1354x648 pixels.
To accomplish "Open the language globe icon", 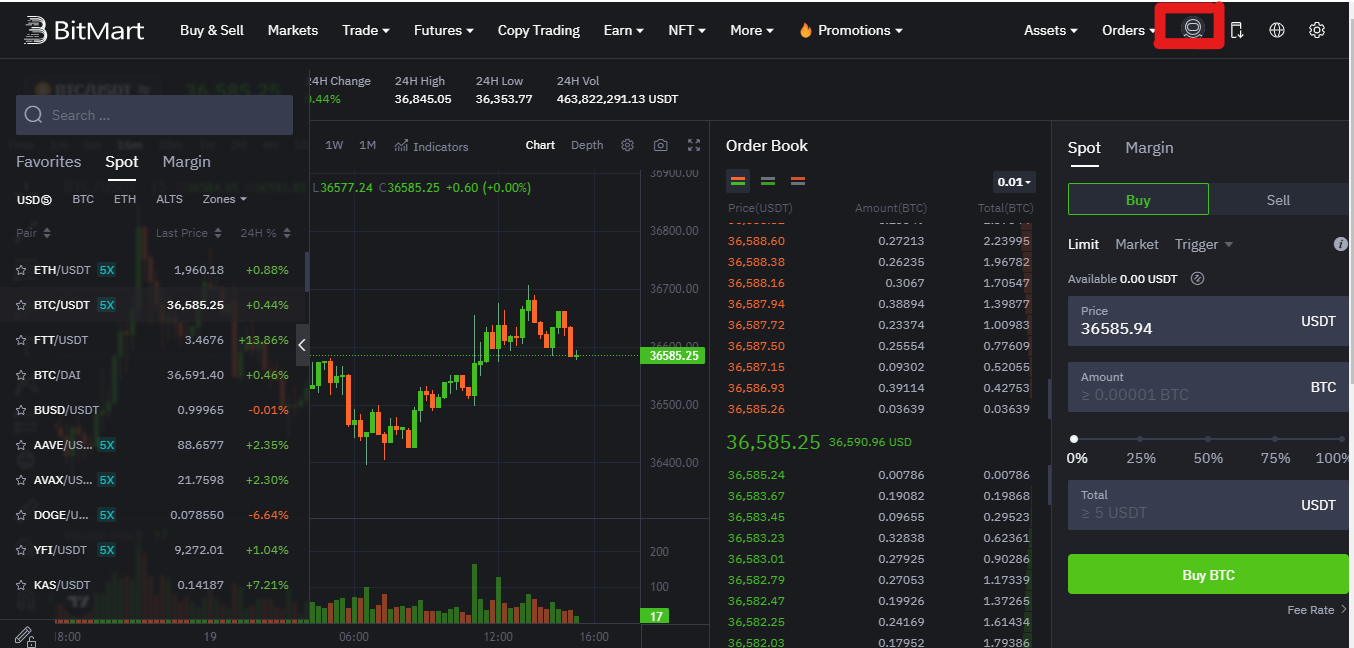I will 1277,30.
